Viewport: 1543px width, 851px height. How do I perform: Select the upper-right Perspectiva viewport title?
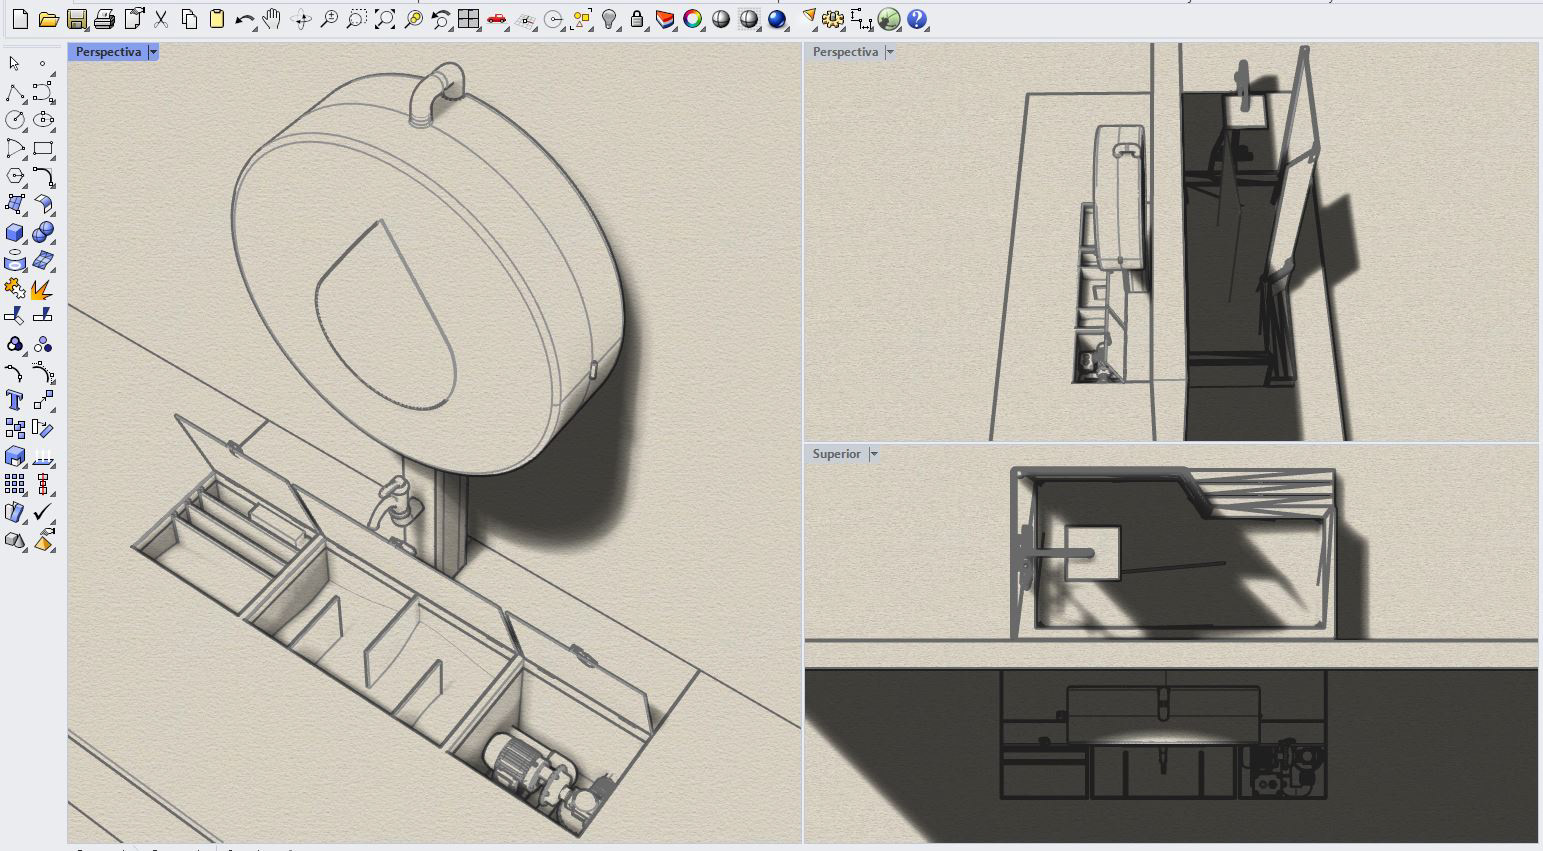click(845, 52)
